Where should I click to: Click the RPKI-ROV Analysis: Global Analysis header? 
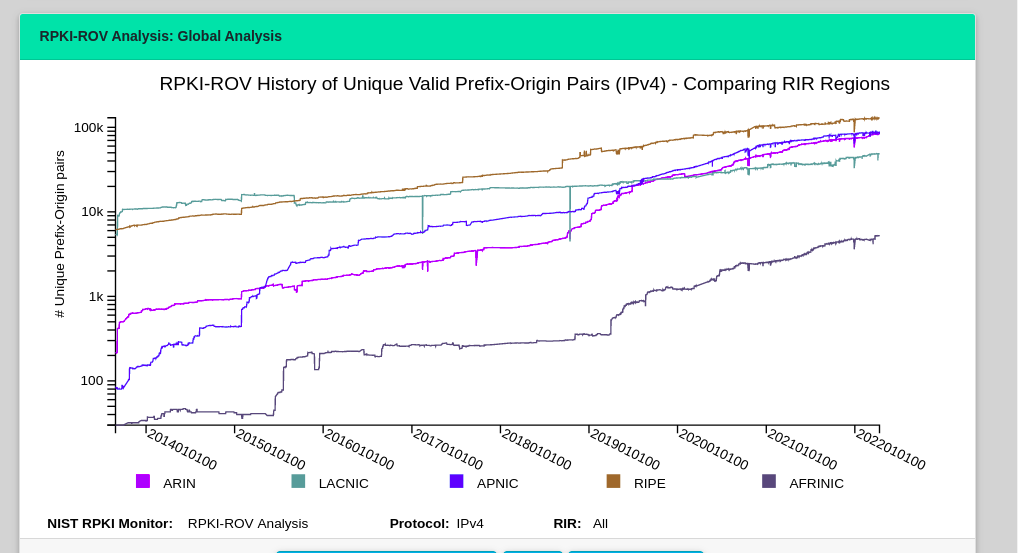click(161, 36)
